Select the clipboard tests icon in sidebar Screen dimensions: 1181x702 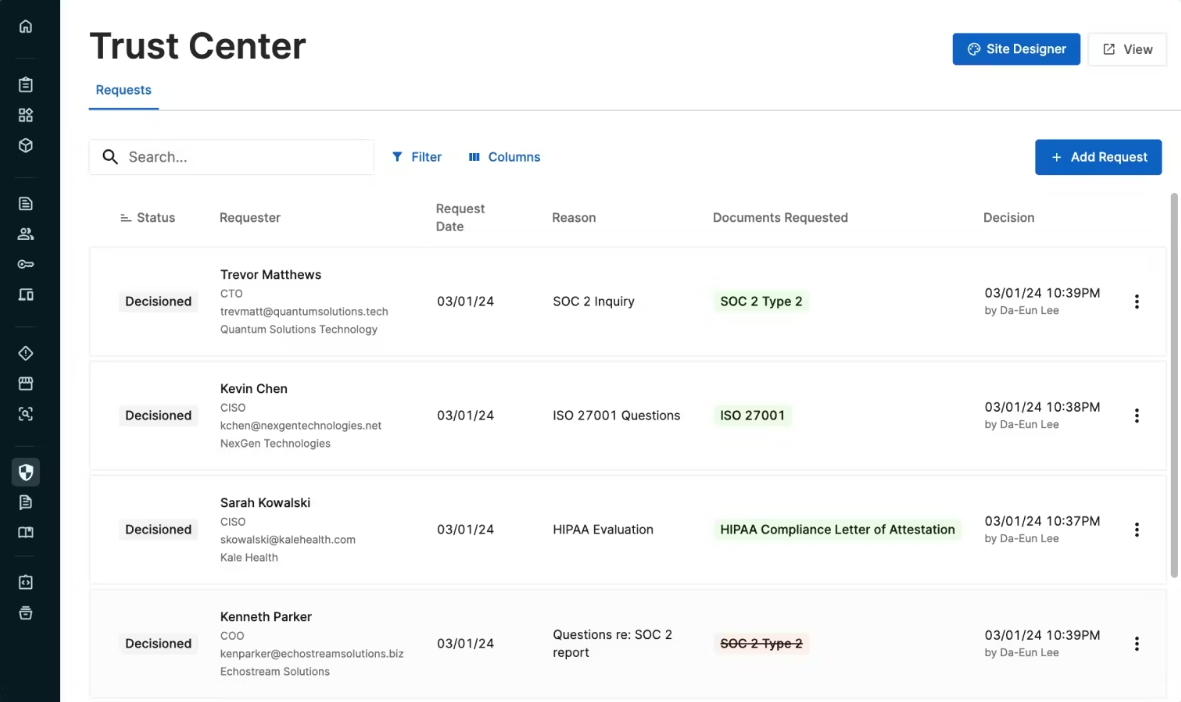coord(25,84)
